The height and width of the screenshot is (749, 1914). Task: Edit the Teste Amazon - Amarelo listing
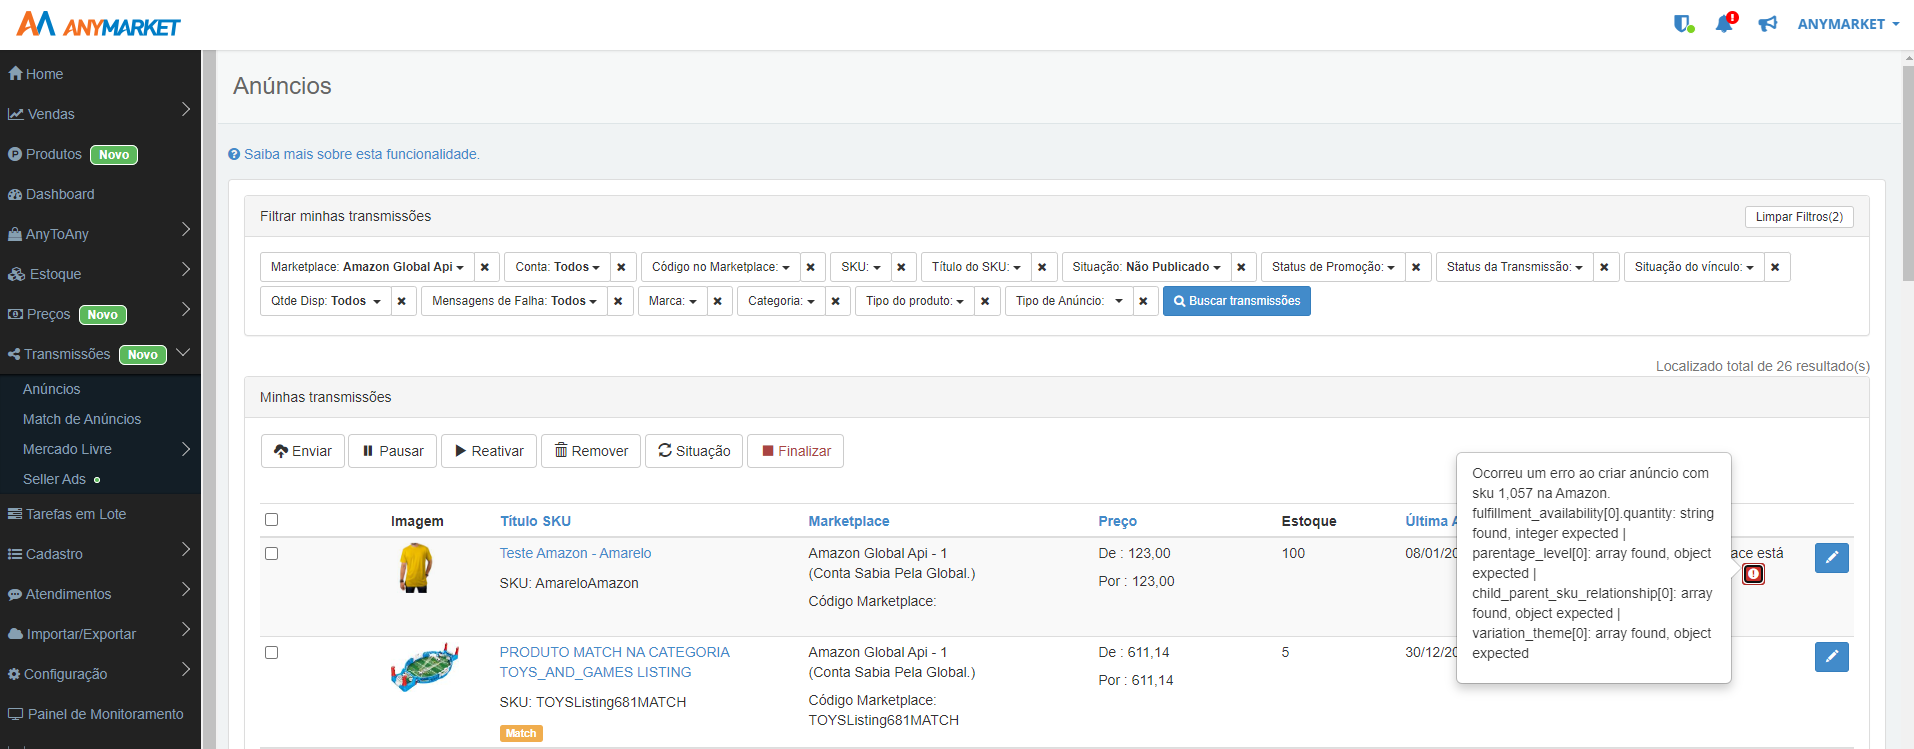click(1831, 558)
